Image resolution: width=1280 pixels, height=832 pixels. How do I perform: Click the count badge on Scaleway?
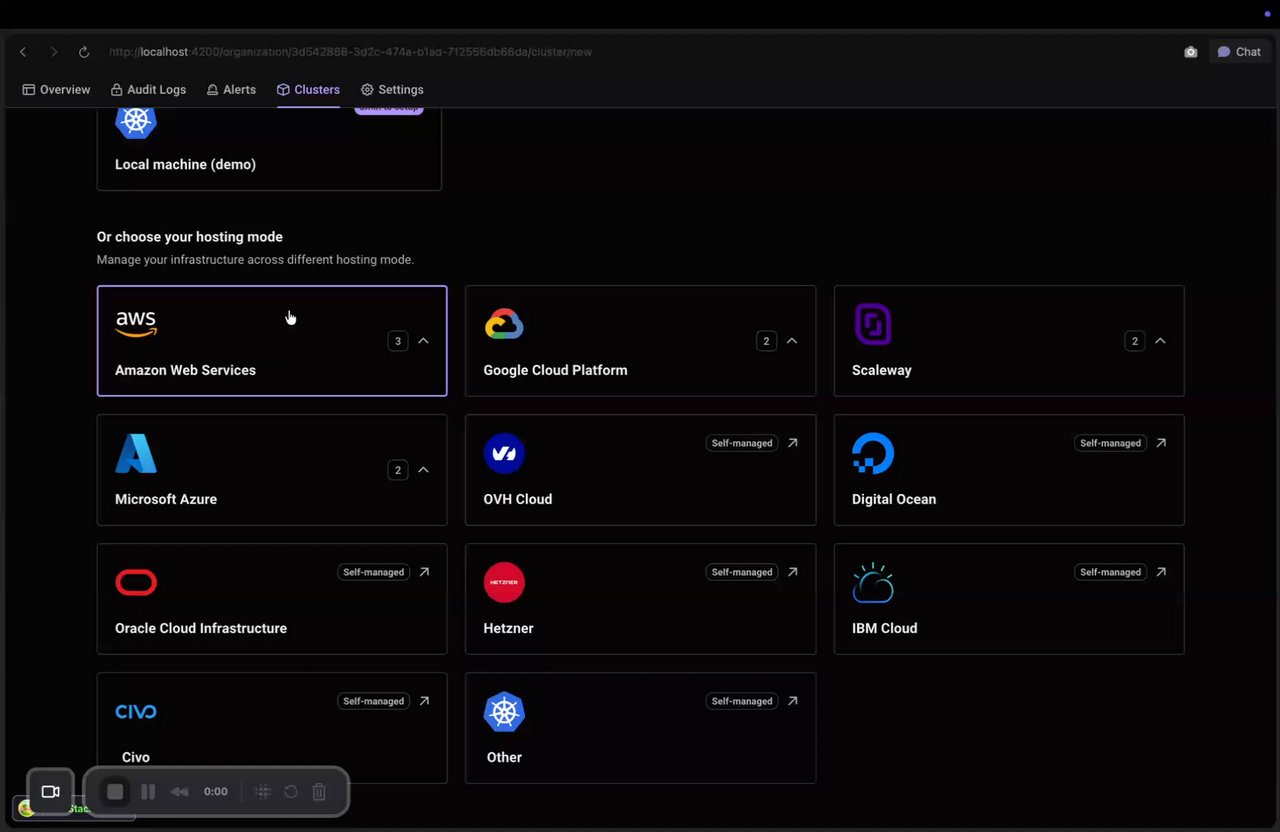[x=1135, y=341]
